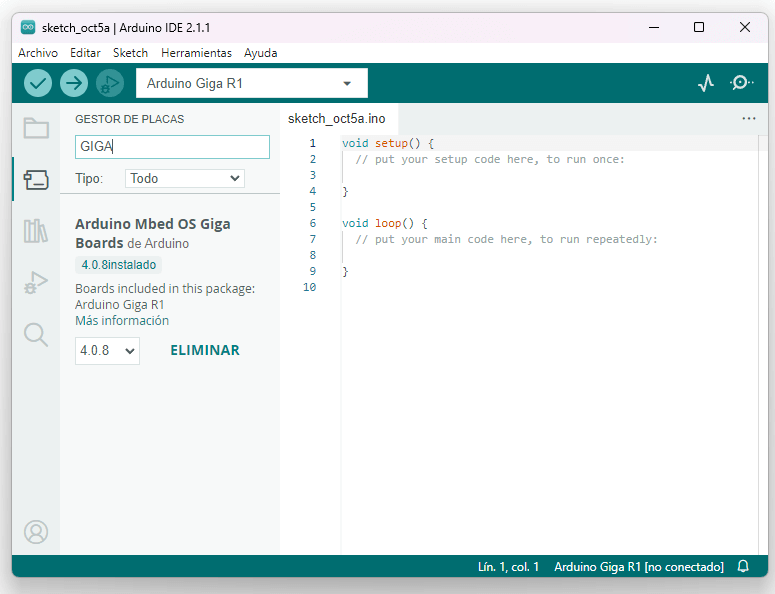Open the Tipo filter dropdown
The image size is (775, 594).
point(185,178)
